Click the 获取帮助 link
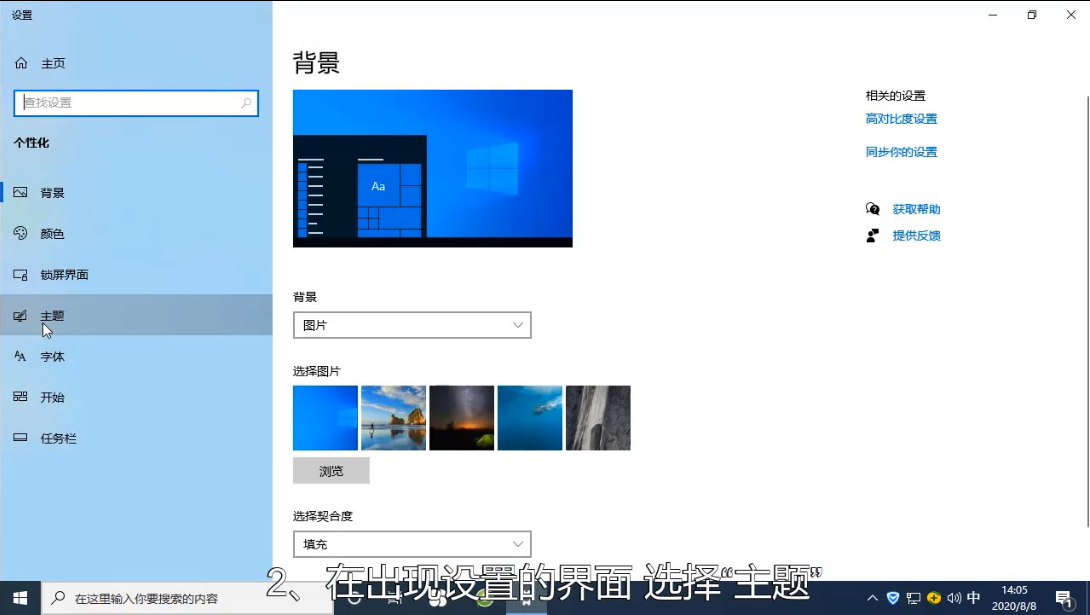The image size is (1090, 615). tap(916, 208)
